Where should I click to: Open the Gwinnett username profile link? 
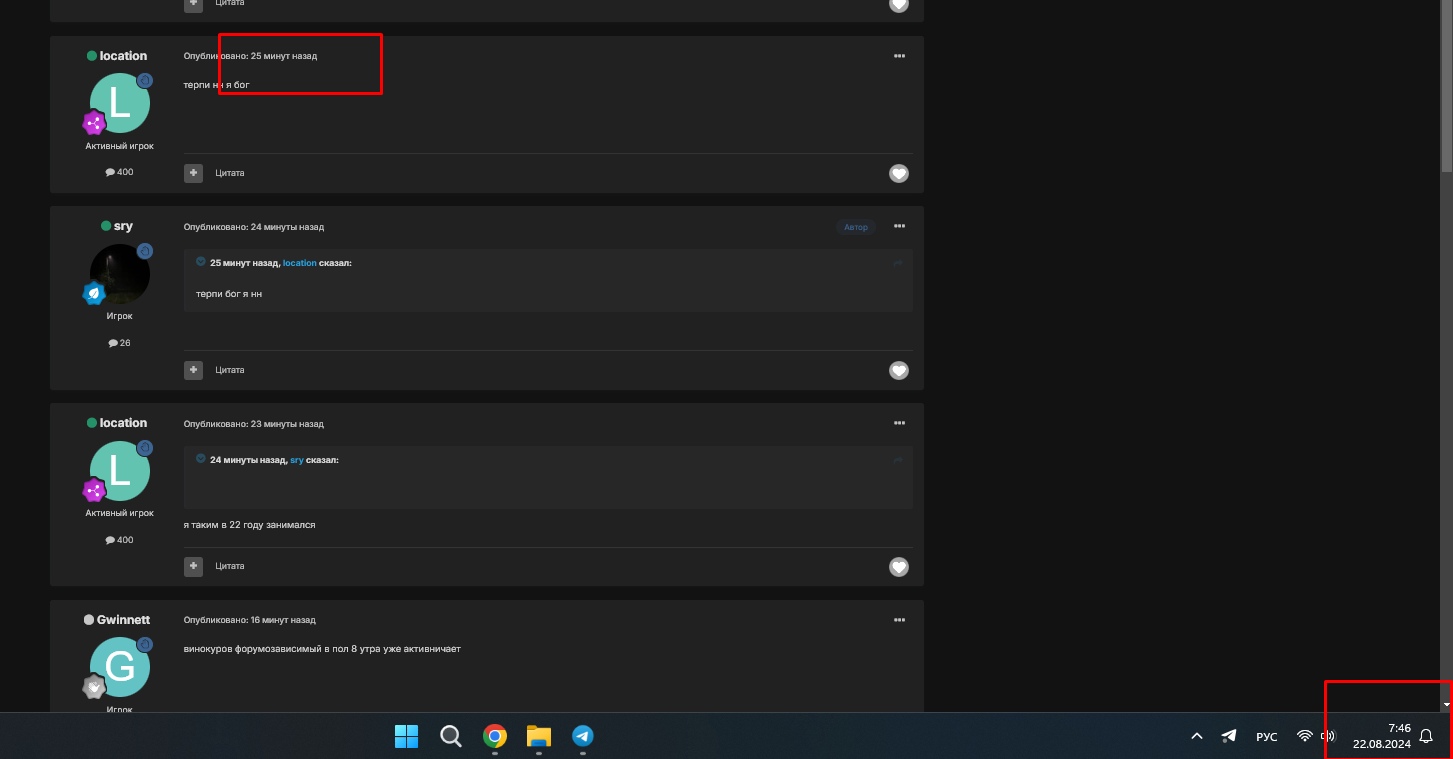pyautogui.click(x=123, y=620)
